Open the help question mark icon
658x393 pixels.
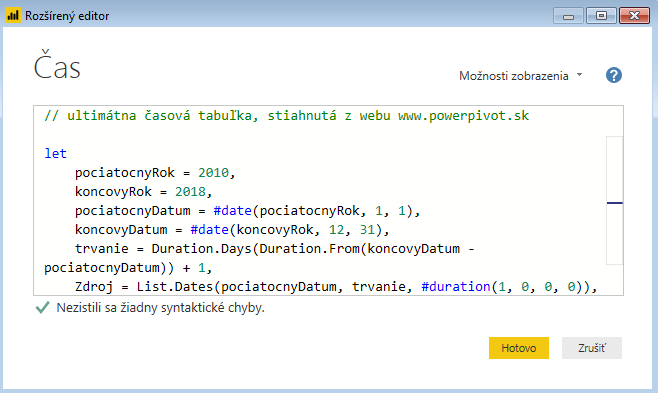[x=614, y=75]
